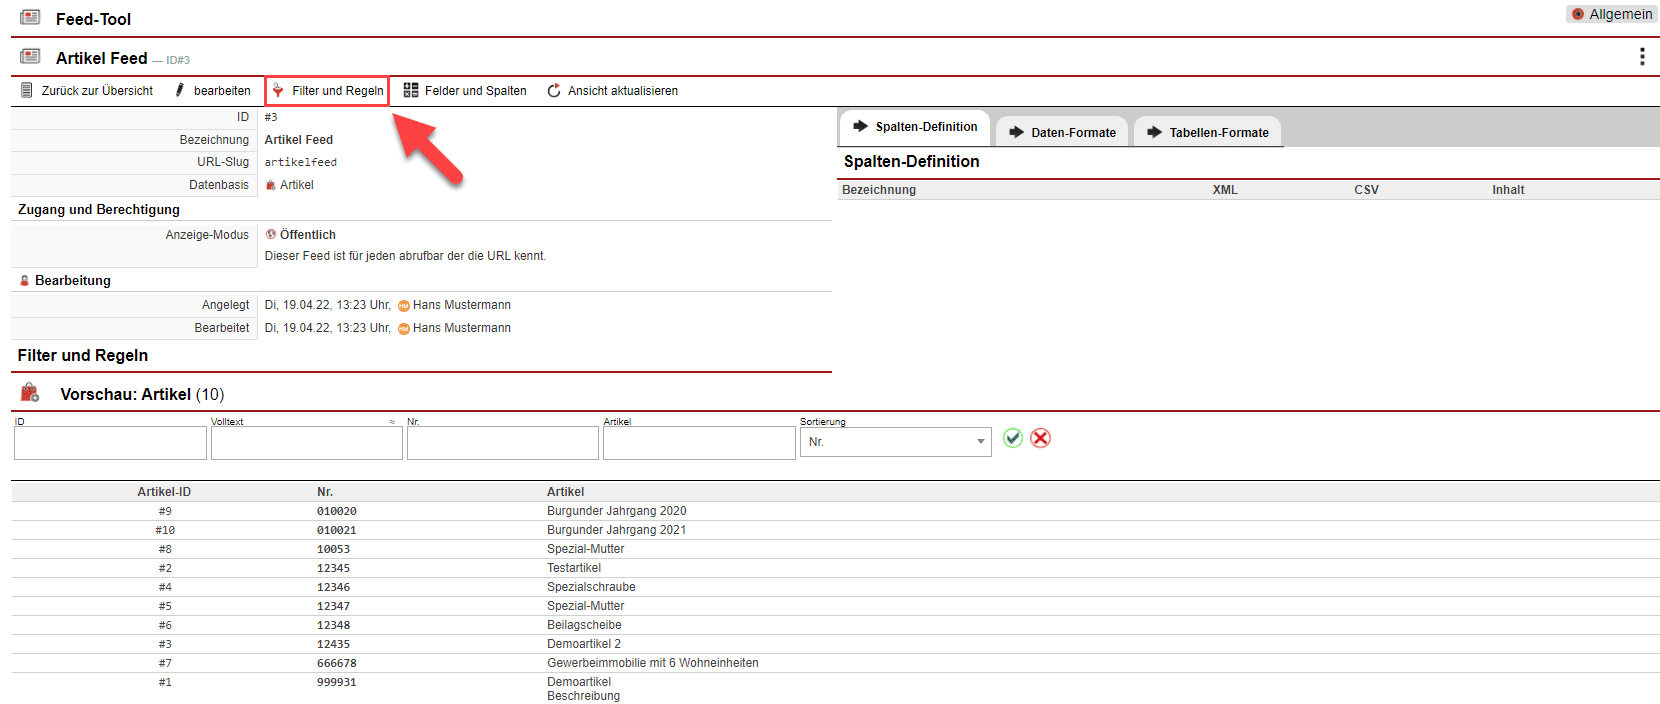This screenshot has height=704, width=1660.
Task: Open the three-dot options menu
Action: pos(1642,57)
